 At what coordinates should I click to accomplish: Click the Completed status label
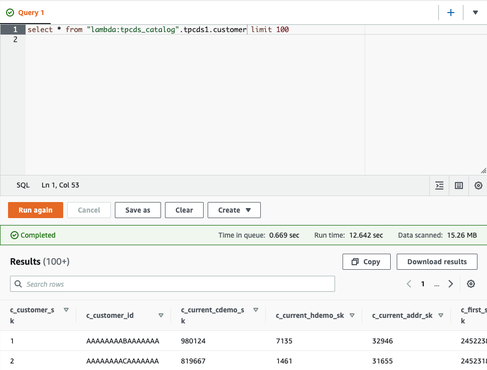tap(33, 235)
